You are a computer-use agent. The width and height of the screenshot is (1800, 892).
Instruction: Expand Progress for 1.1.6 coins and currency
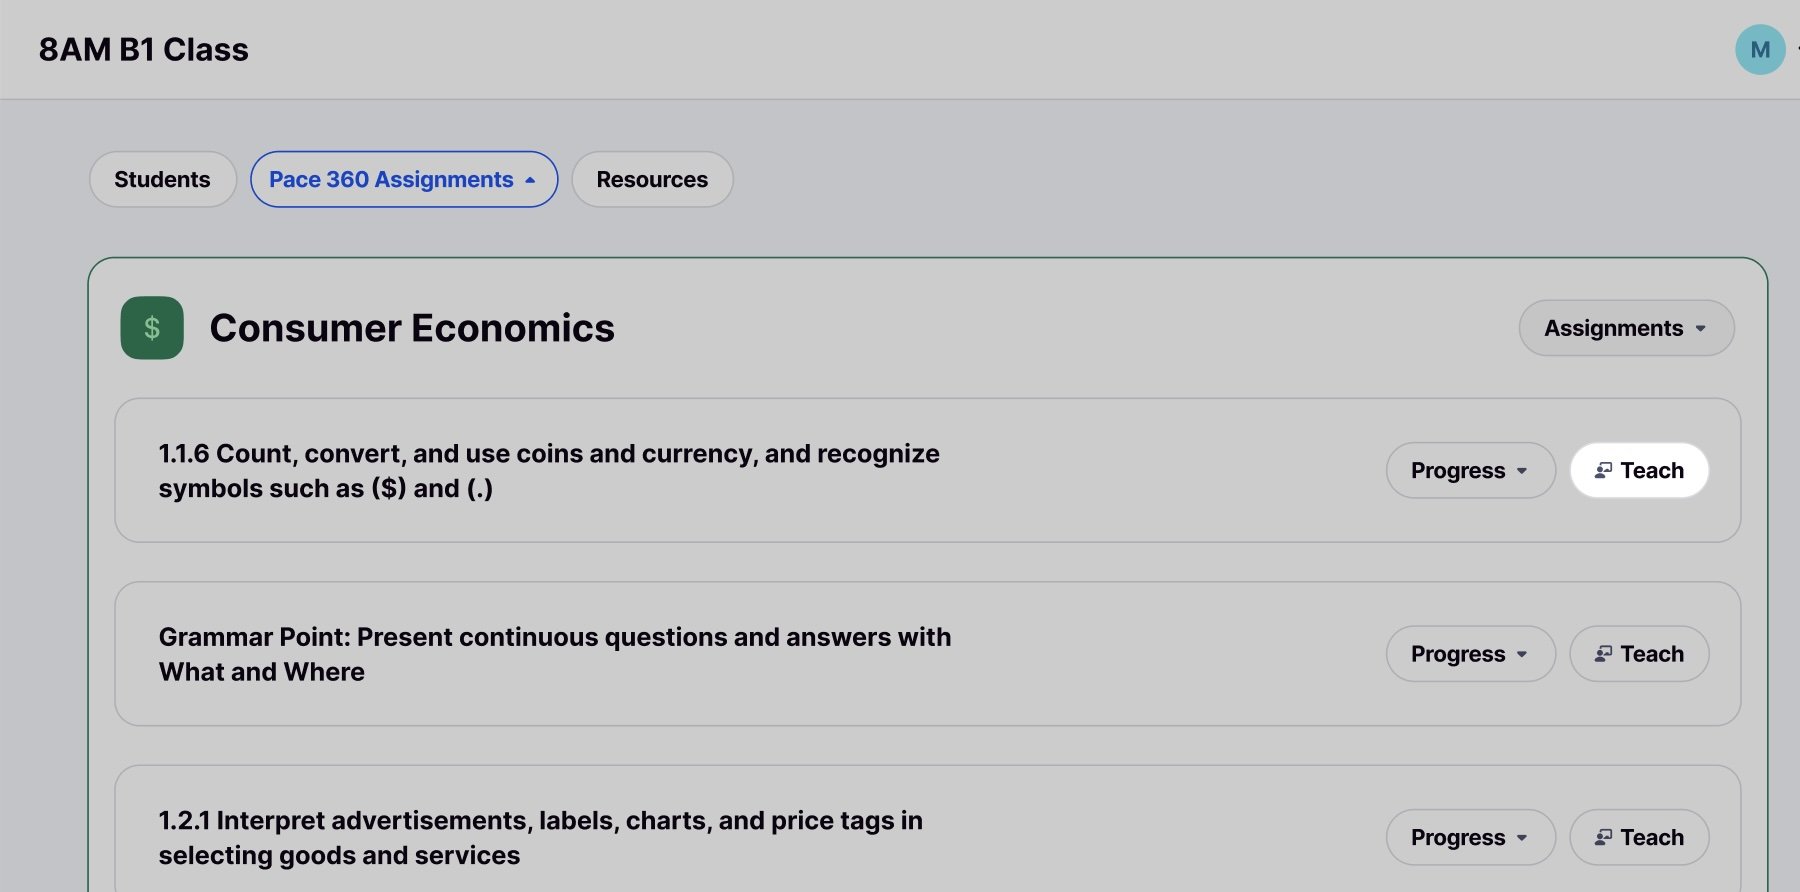[1469, 470]
